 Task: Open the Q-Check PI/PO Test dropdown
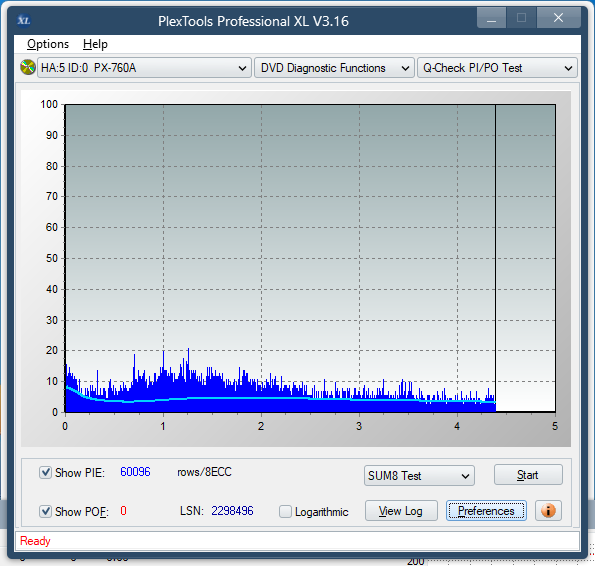pos(497,68)
